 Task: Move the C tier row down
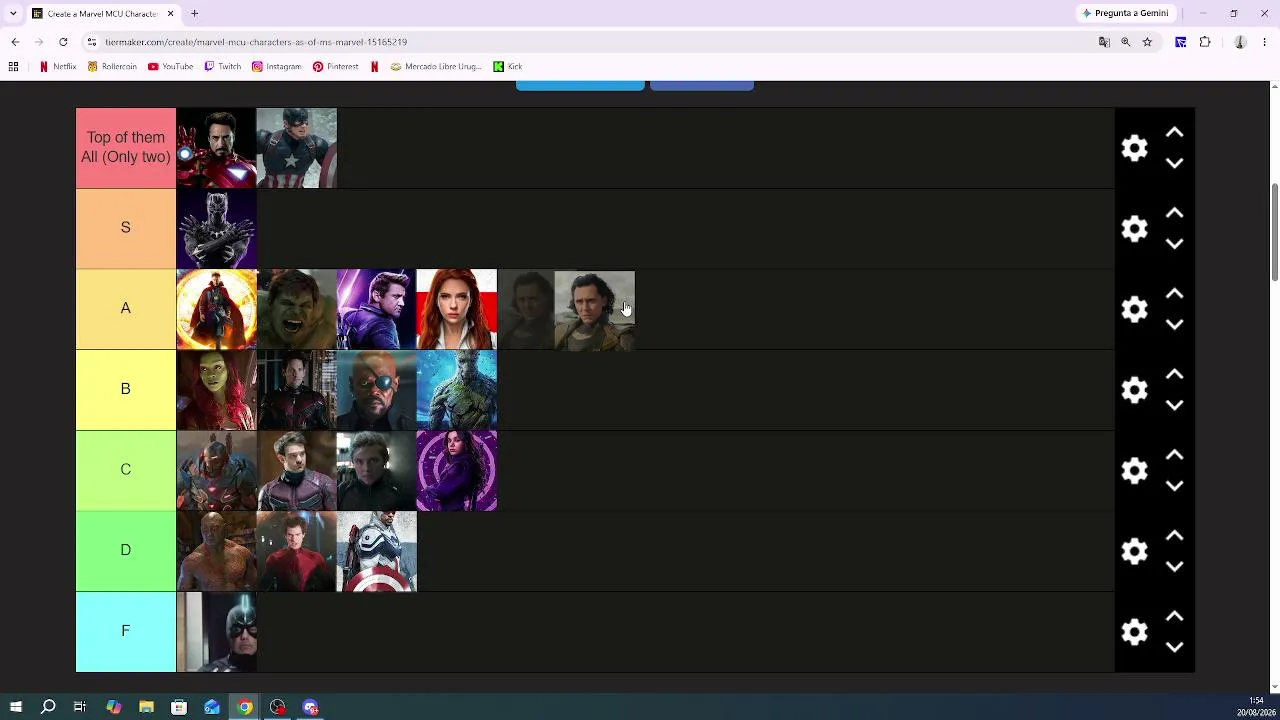(x=1175, y=486)
